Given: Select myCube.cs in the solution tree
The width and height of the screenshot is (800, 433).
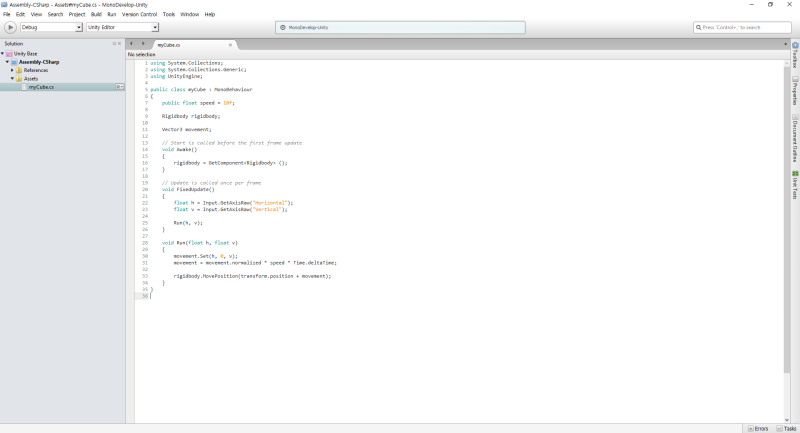Looking at the screenshot, I should pos(41,87).
